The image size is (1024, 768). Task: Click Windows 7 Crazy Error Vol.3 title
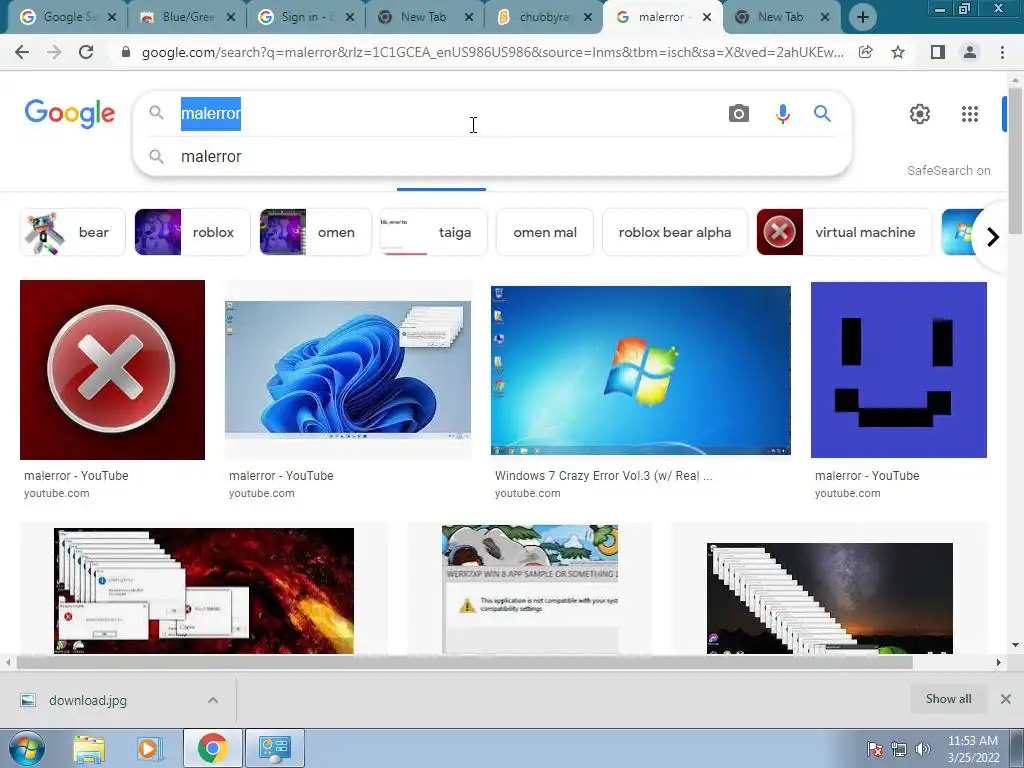coord(603,475)
